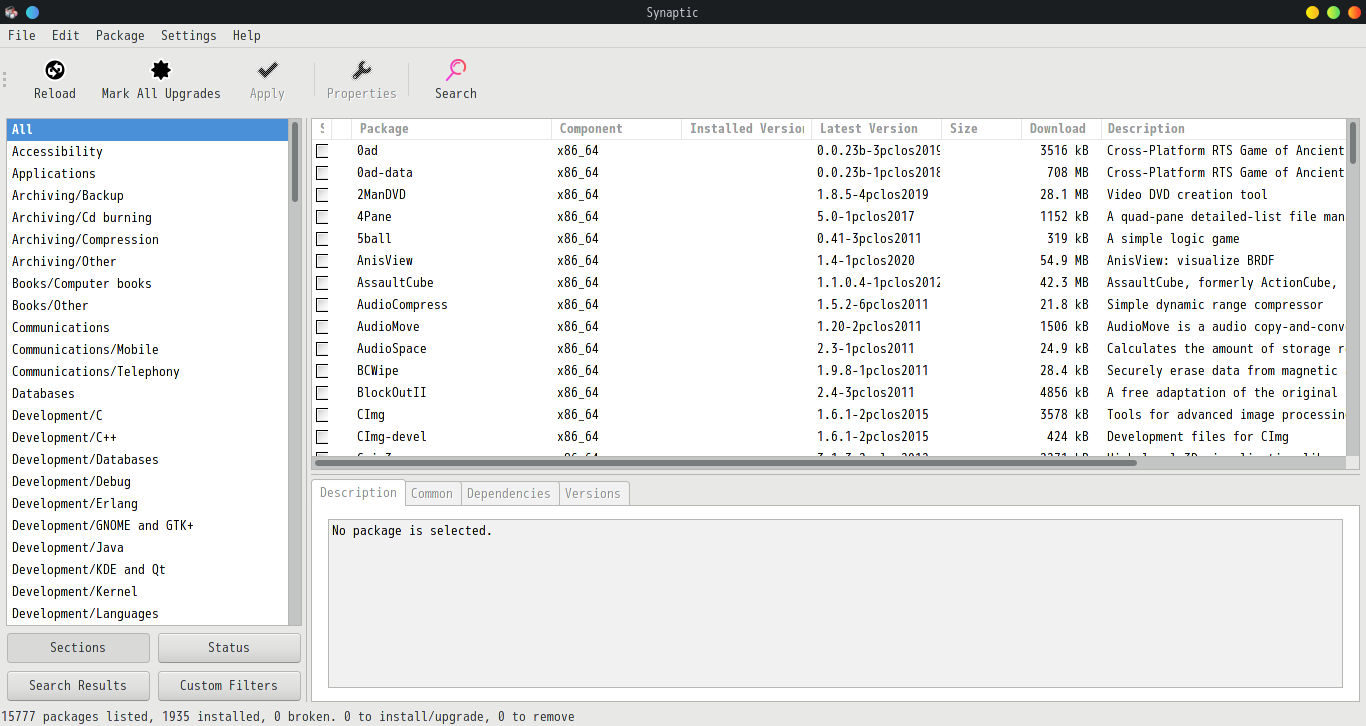Switch to the Versions tab
The height and width of the screenshot is (726, 1366).
click(x=593, y=493)
